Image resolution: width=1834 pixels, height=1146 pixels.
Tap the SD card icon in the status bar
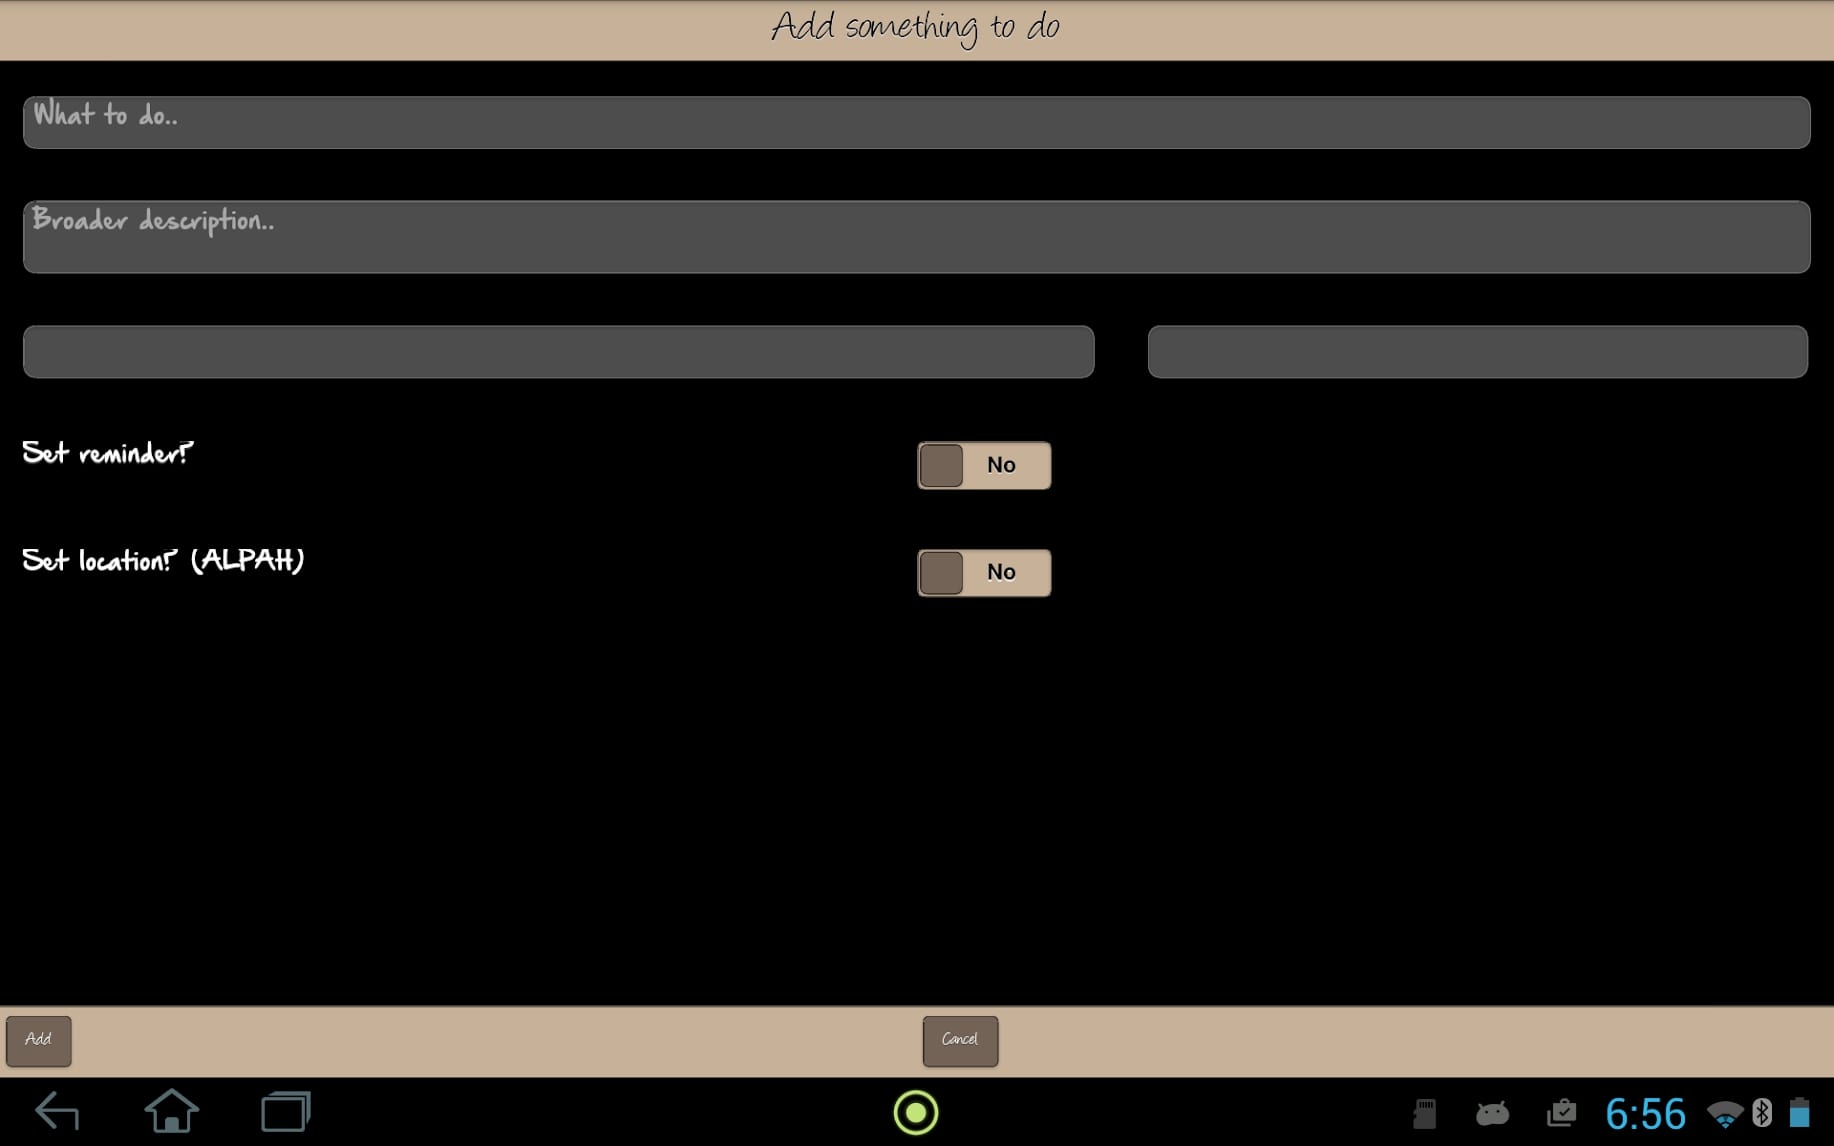coord(1424,1112)
